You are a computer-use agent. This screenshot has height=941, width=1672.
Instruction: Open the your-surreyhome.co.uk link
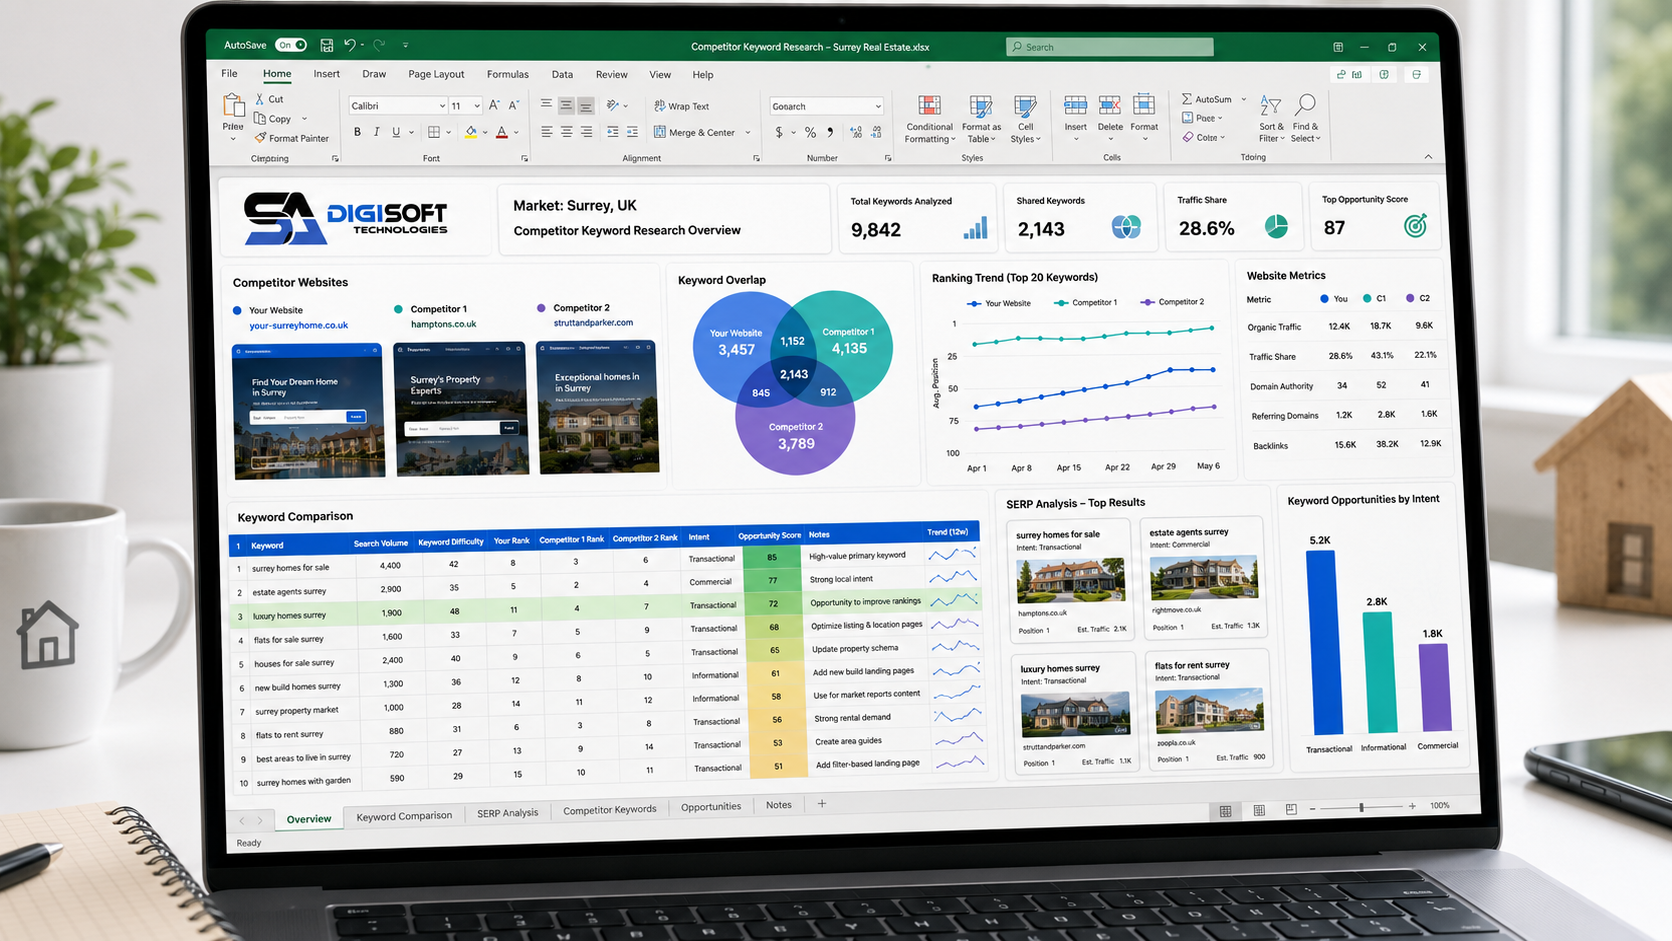point(298,325)
